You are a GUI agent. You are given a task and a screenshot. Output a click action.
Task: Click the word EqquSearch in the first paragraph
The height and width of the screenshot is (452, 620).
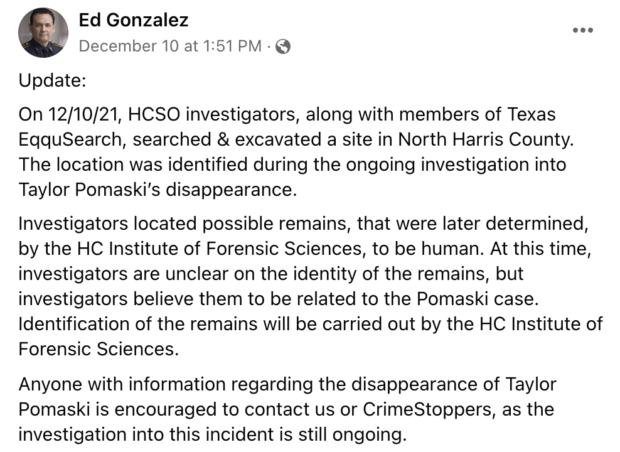point(70,140)
